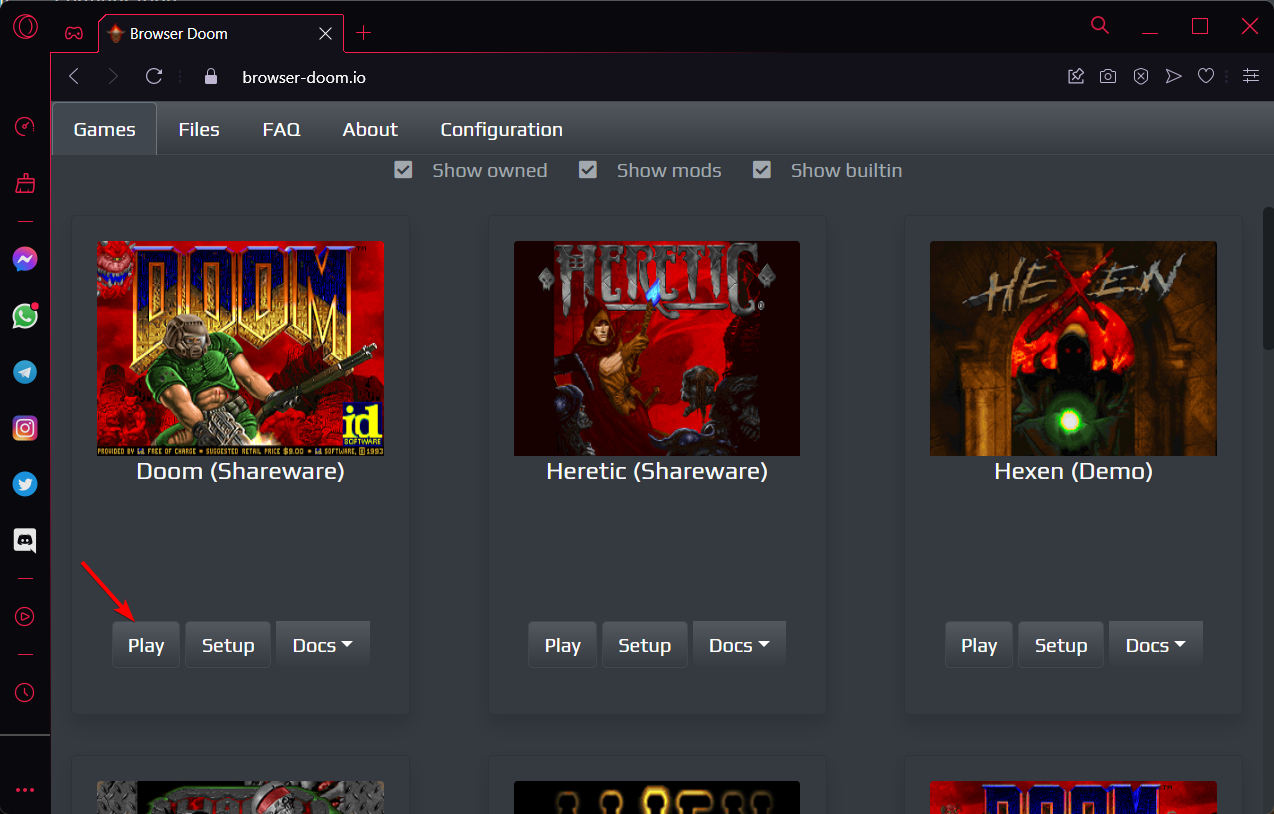Image resolution: width=1274 pixels, height=814 pixels.
Task: Open Telegram in the sidebar
Action: (25, 372)
